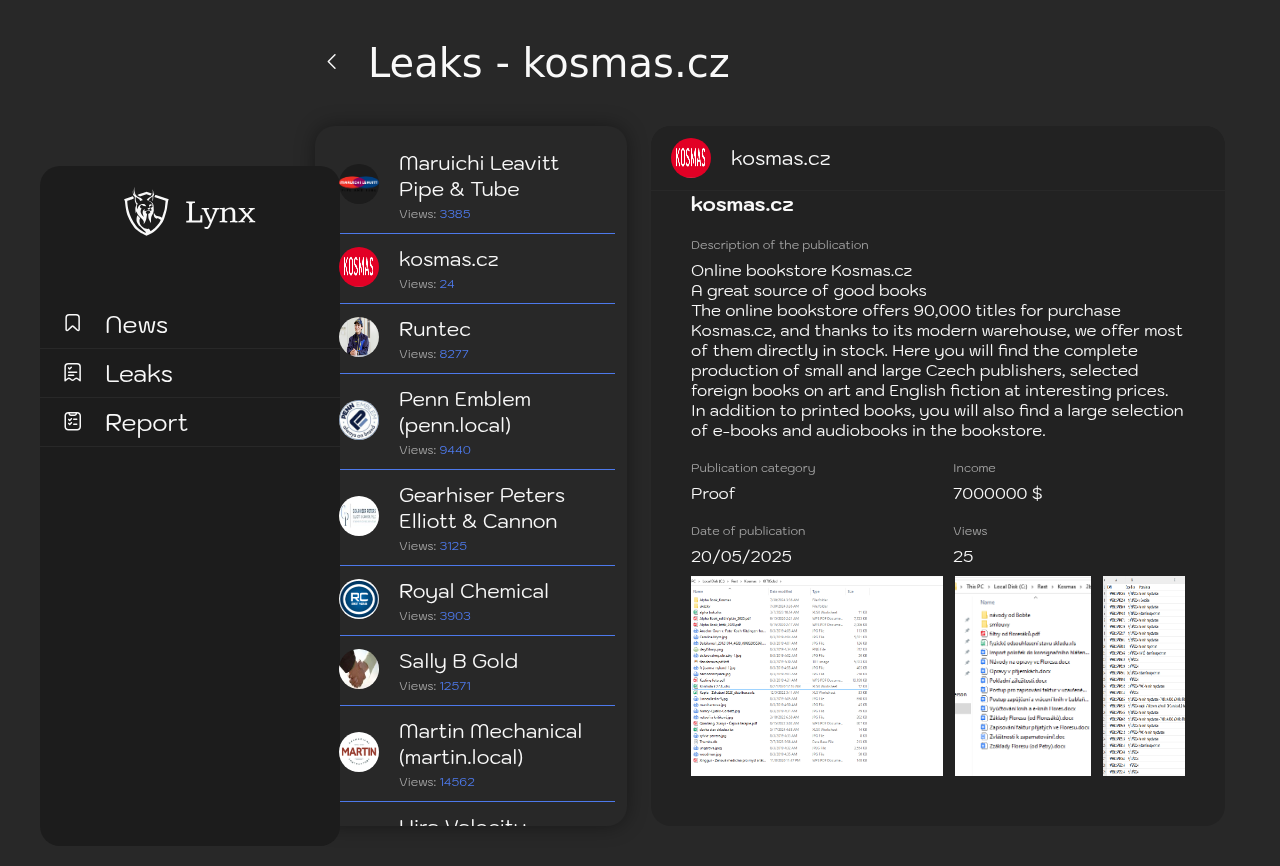Open the Leaks menu item
Viewport: 1280px width, 866px height.
(x=190, y=373)
